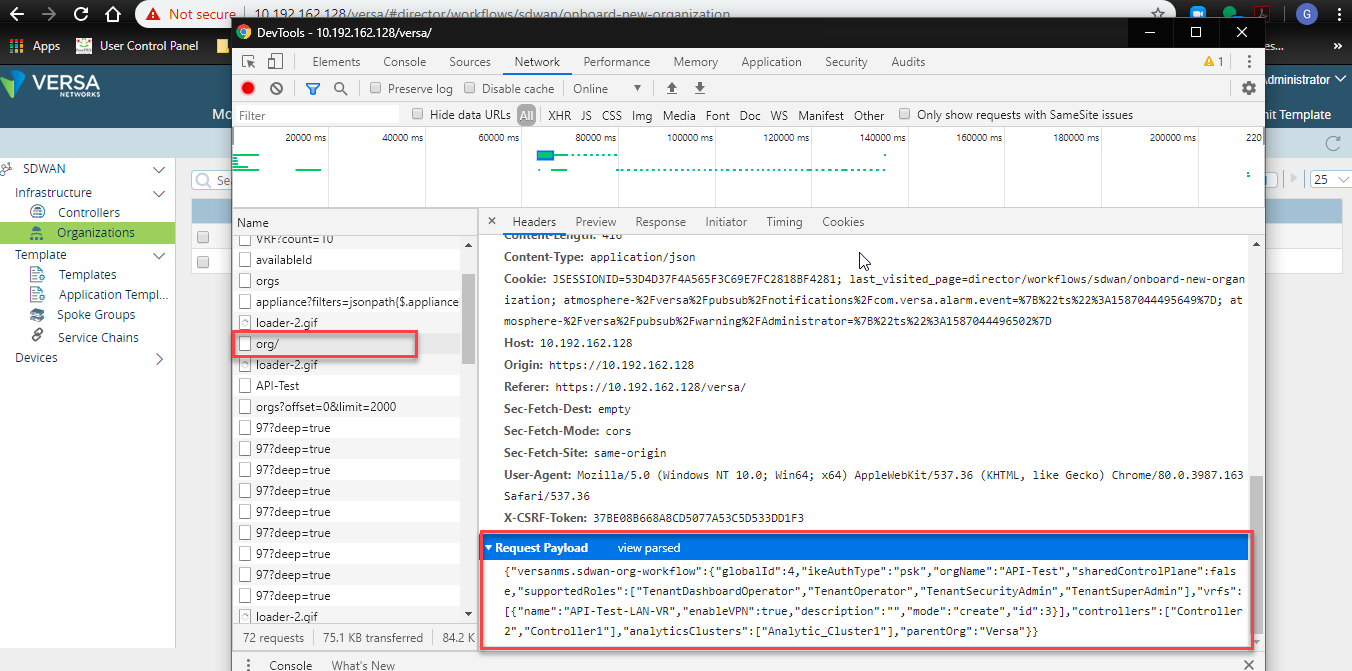Viewport: 1352px width, 671px height.
Task: Open the drawer three-dot menu
Action: coord(246,665)
